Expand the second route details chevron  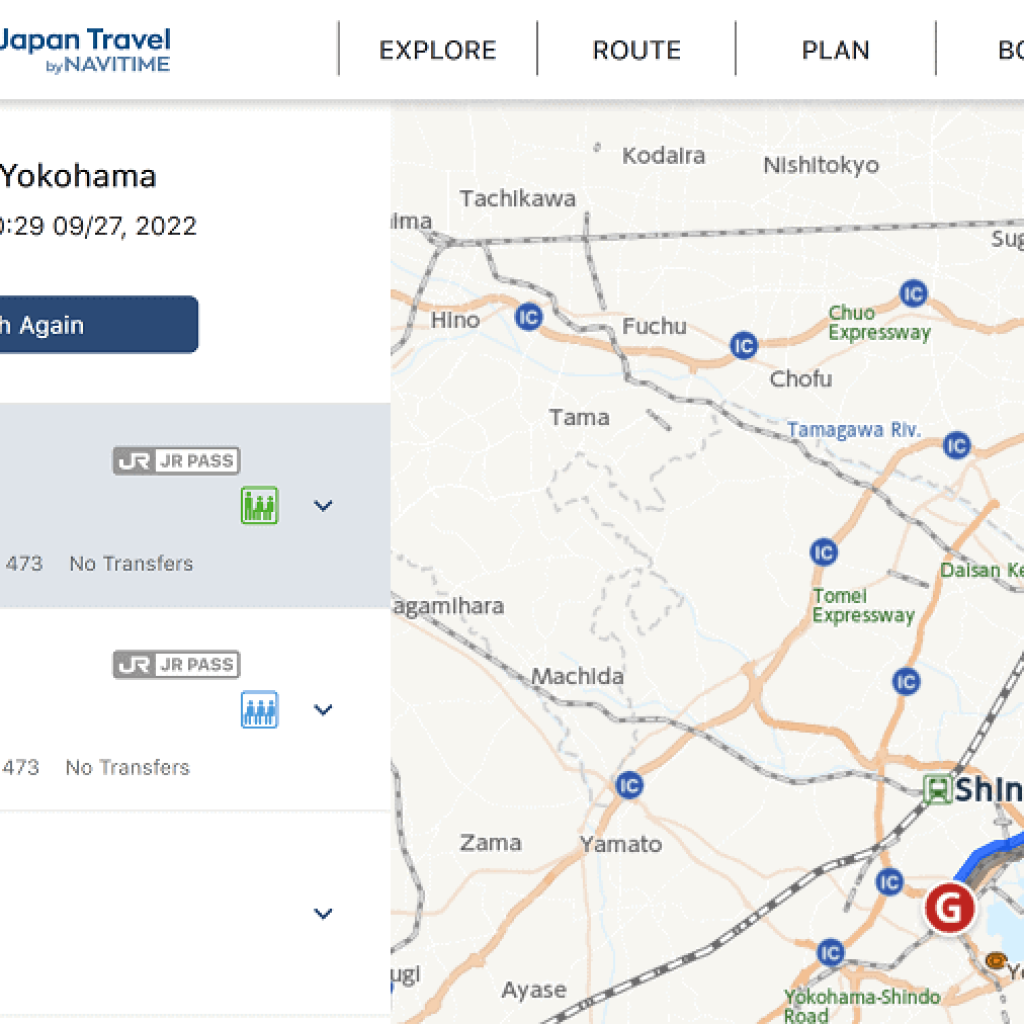pos(323,710)
